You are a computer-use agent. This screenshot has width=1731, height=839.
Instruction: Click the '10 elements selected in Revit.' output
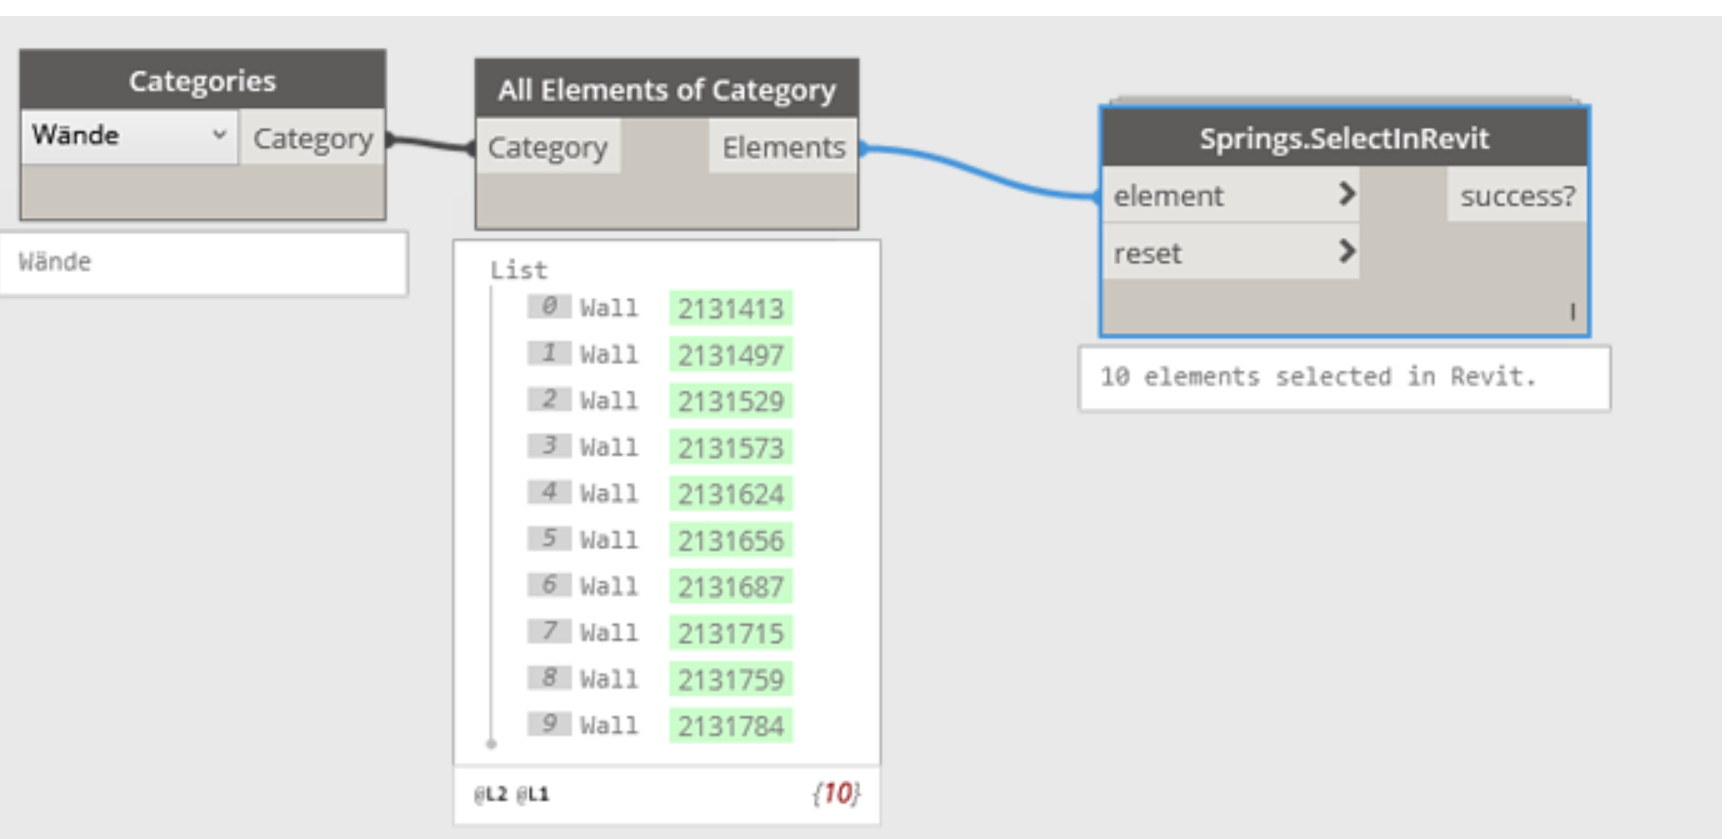tap(1318, 377)
